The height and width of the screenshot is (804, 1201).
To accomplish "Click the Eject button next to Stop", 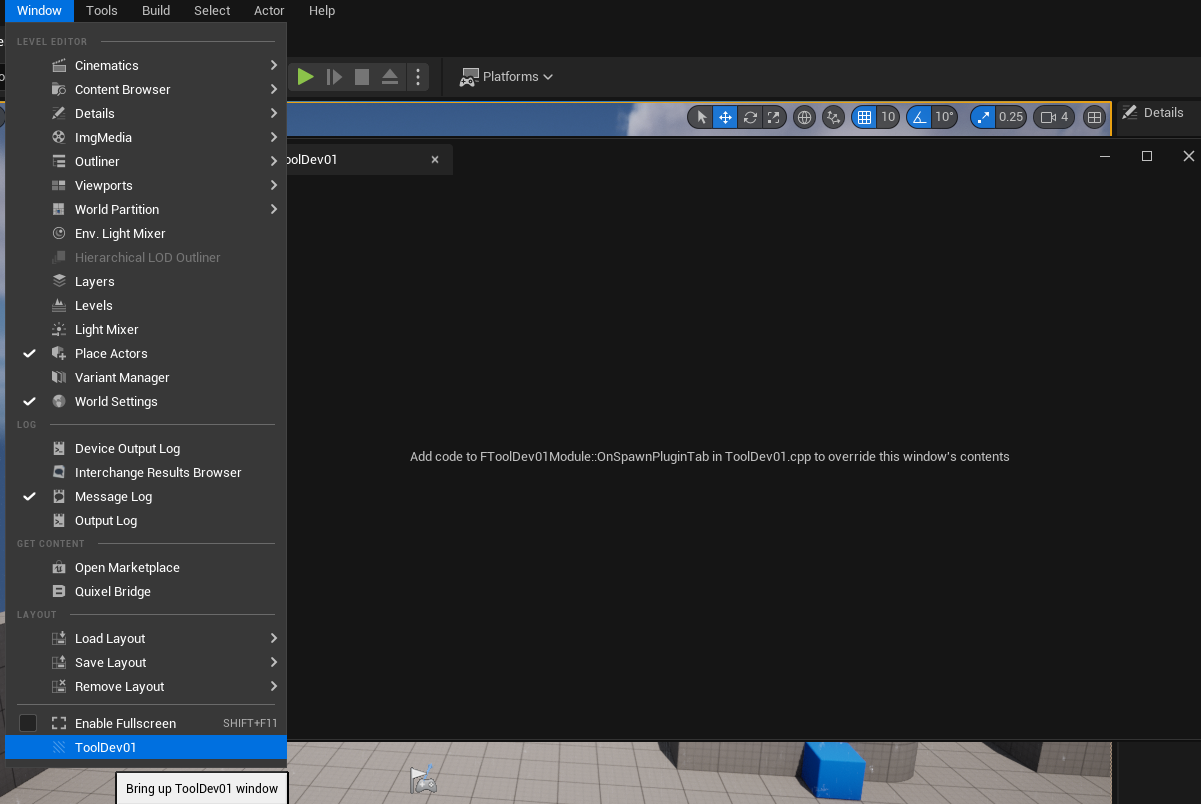I will [x=389, y=75].
